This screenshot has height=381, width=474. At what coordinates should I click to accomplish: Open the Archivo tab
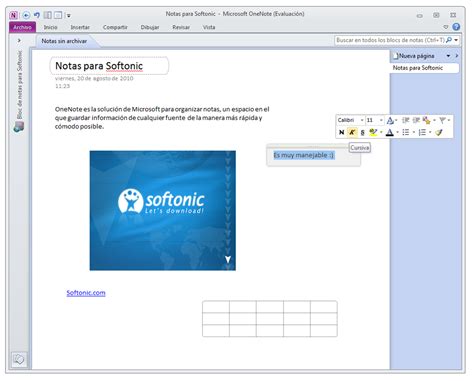[x=22, y=27]
